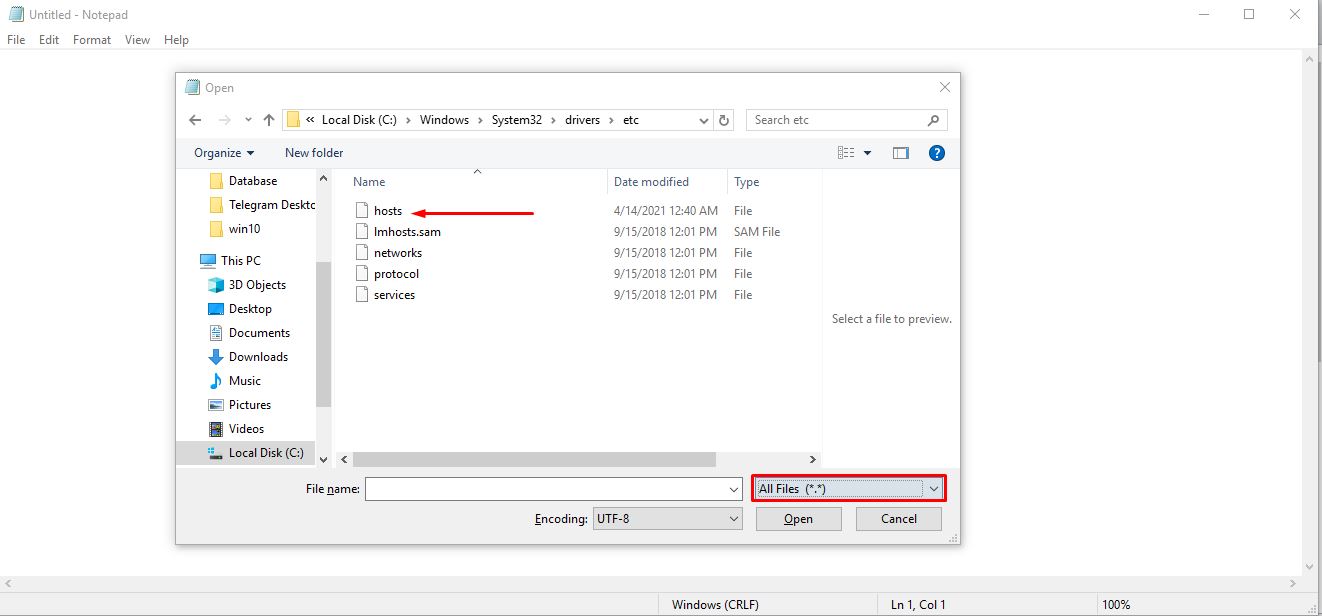The image size is (1322, 616).
Task: Open the Organize menu
Action: tap(224, 153)
